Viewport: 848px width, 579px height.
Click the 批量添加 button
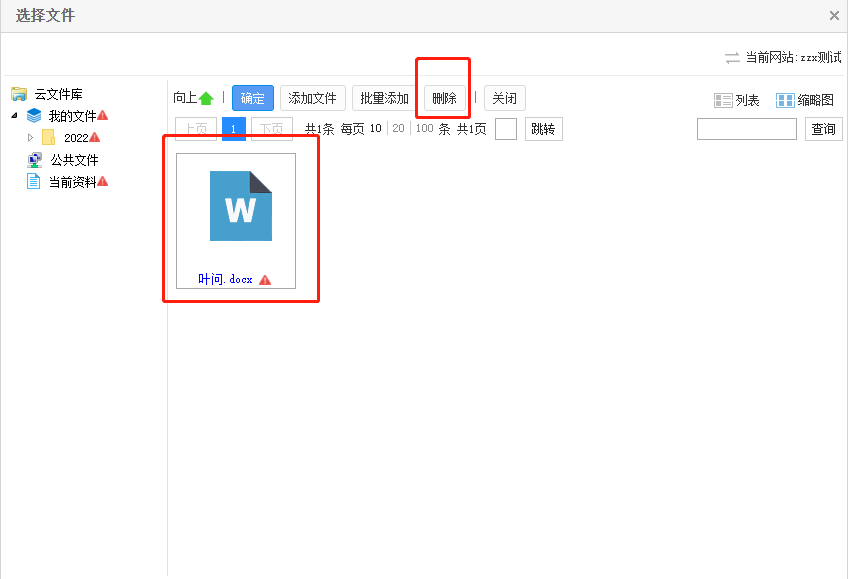coord(385,98)
